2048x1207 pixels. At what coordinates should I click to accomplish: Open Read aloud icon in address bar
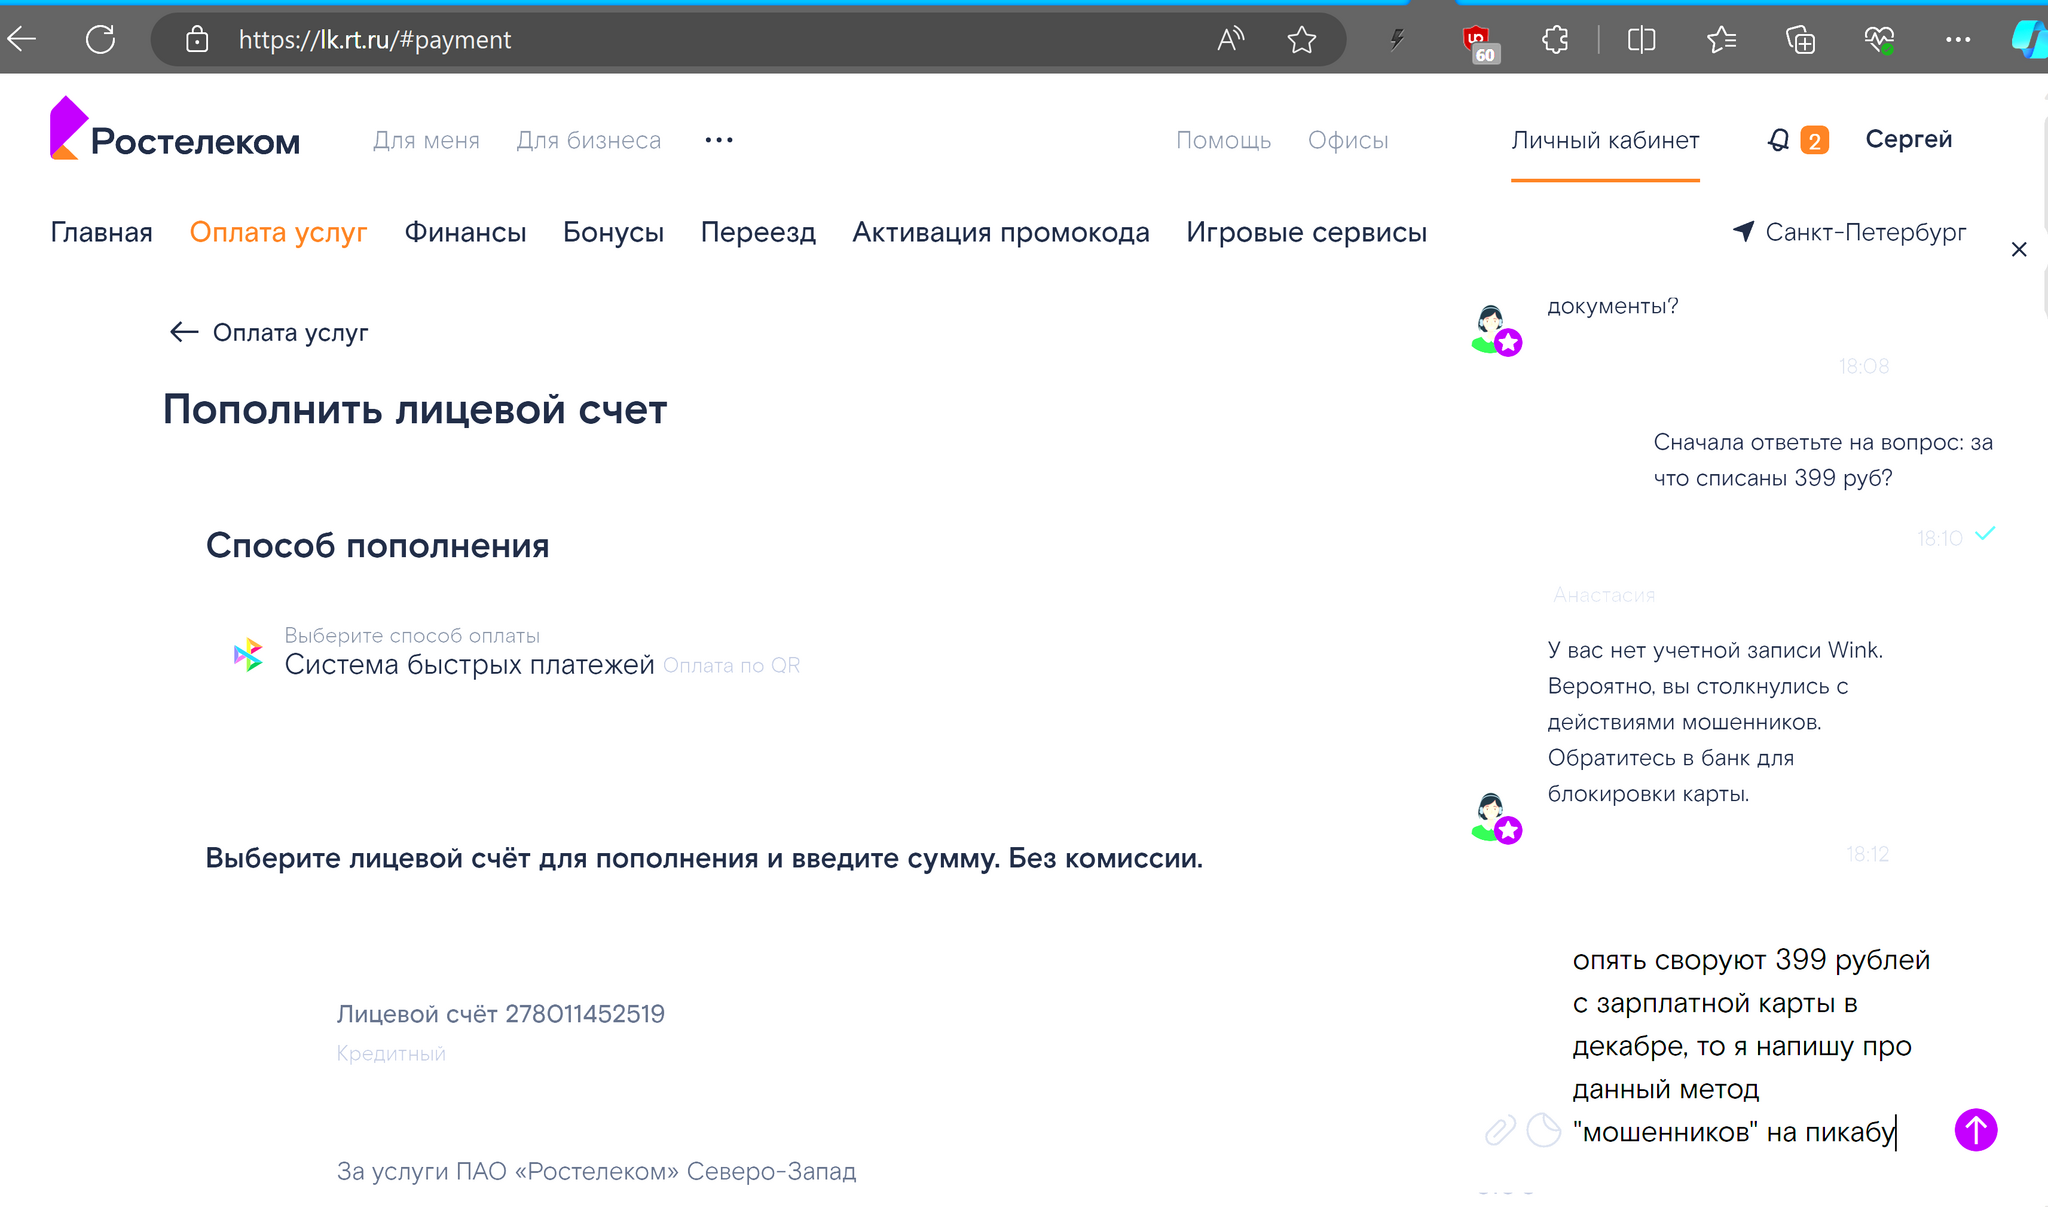(x=1231, y=40)
